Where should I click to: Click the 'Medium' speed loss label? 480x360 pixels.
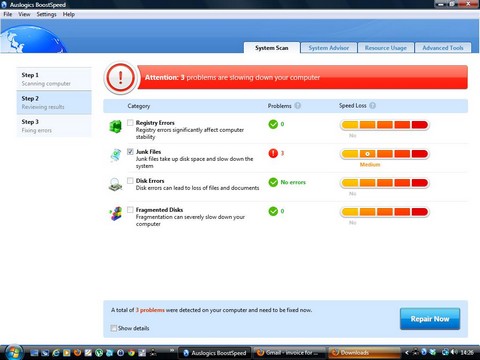[370, 165]
